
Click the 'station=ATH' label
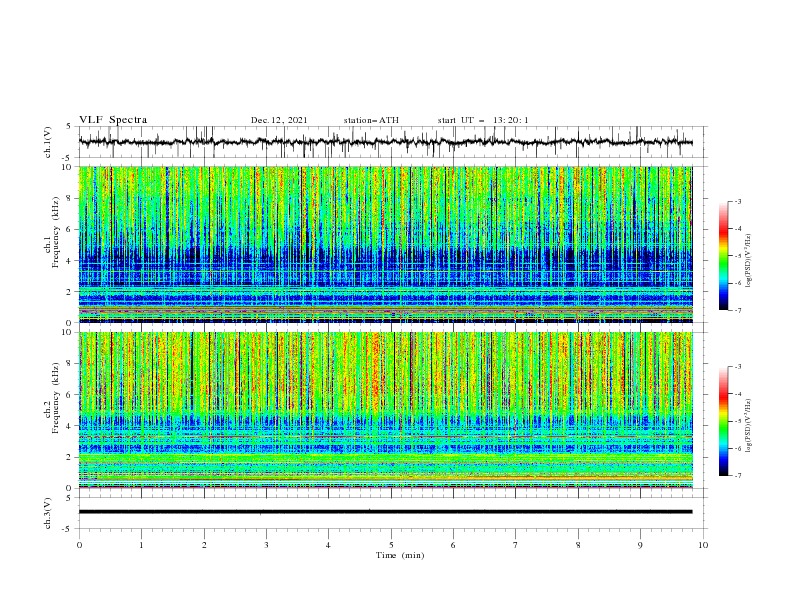pyautogui.click(x=371, y=120)
